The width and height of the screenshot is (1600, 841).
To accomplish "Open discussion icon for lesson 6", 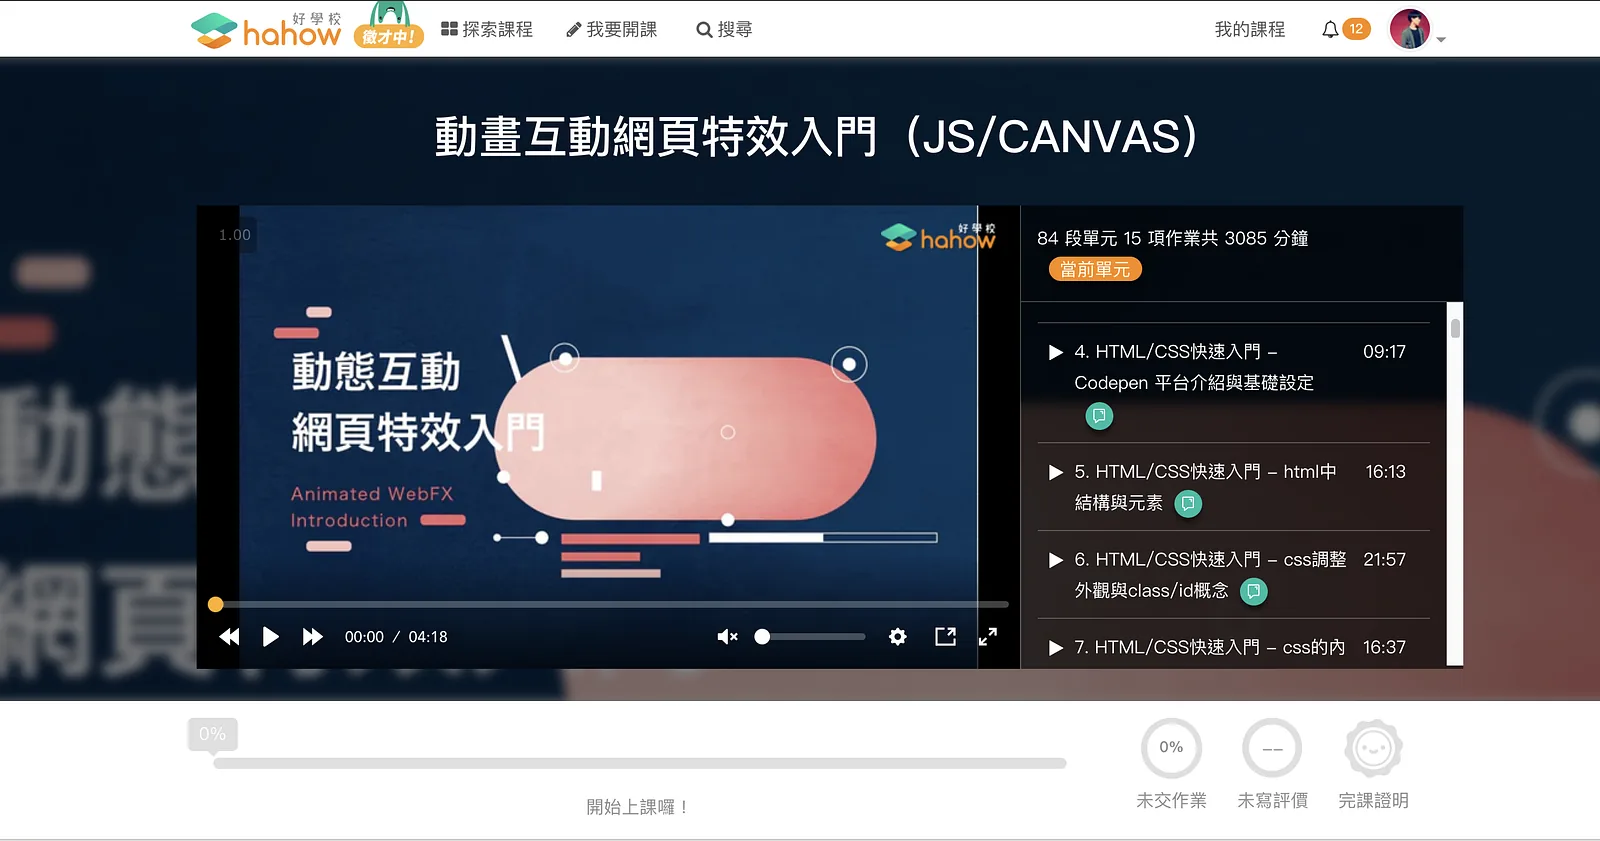I will pos(1254,591).
